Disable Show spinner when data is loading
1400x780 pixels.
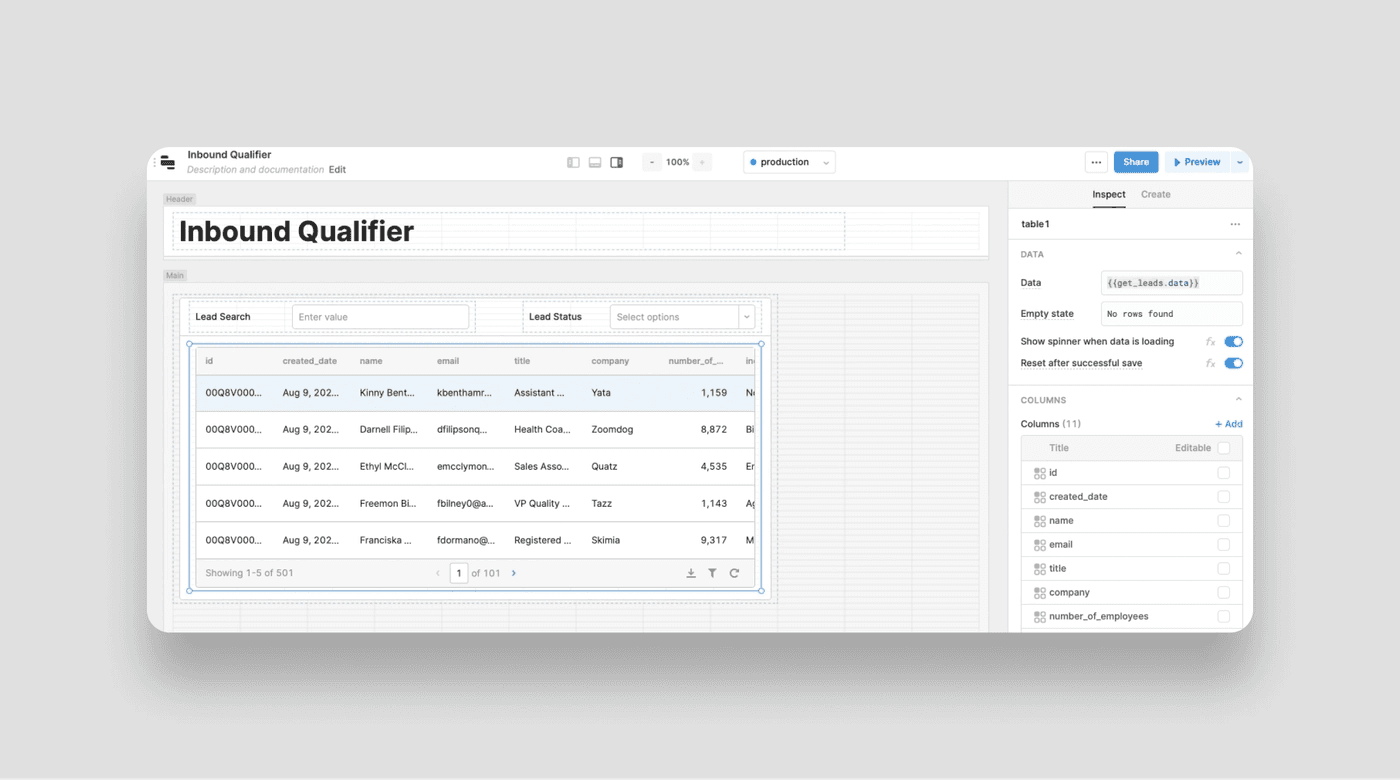point(1233,342)
